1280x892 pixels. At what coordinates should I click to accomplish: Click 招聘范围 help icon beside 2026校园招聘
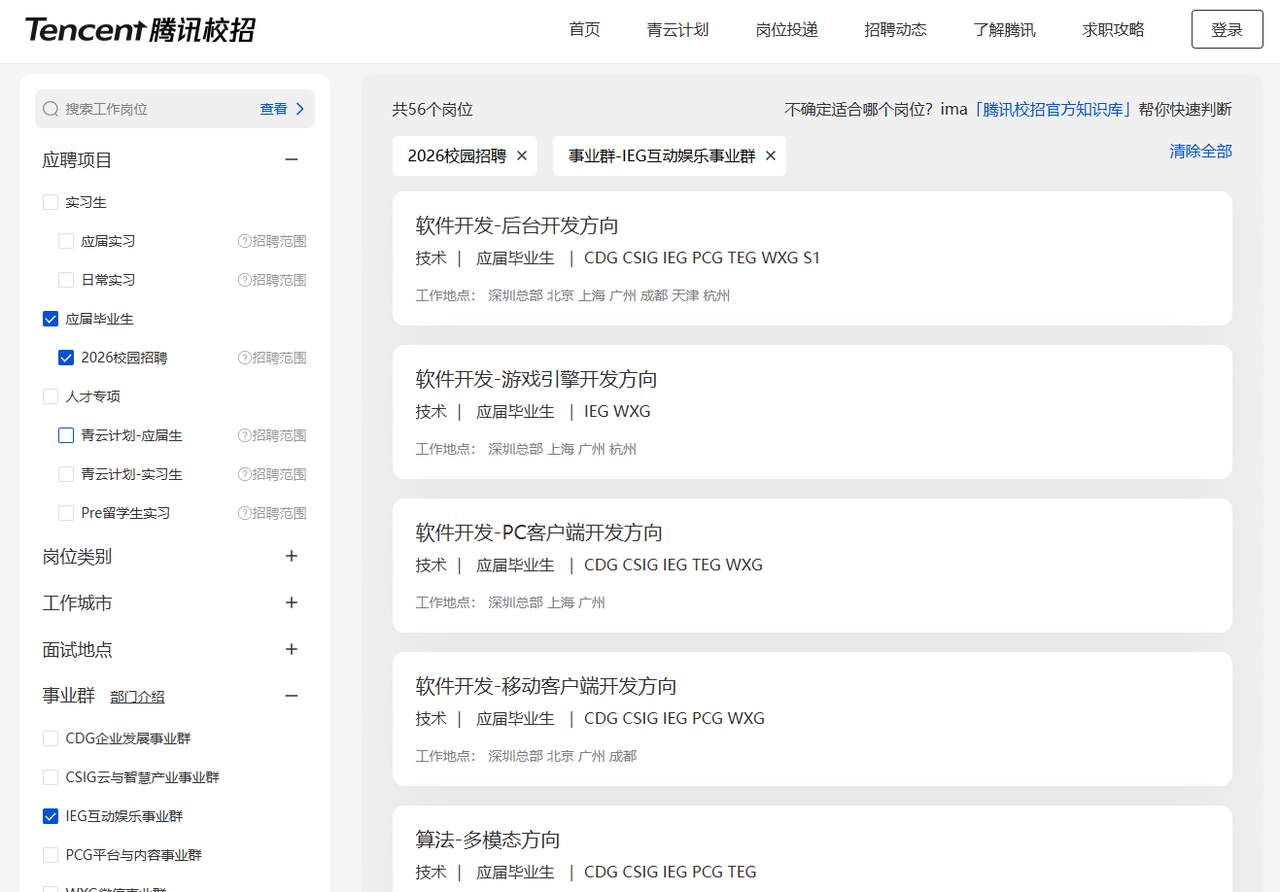(x=244, y=358)
